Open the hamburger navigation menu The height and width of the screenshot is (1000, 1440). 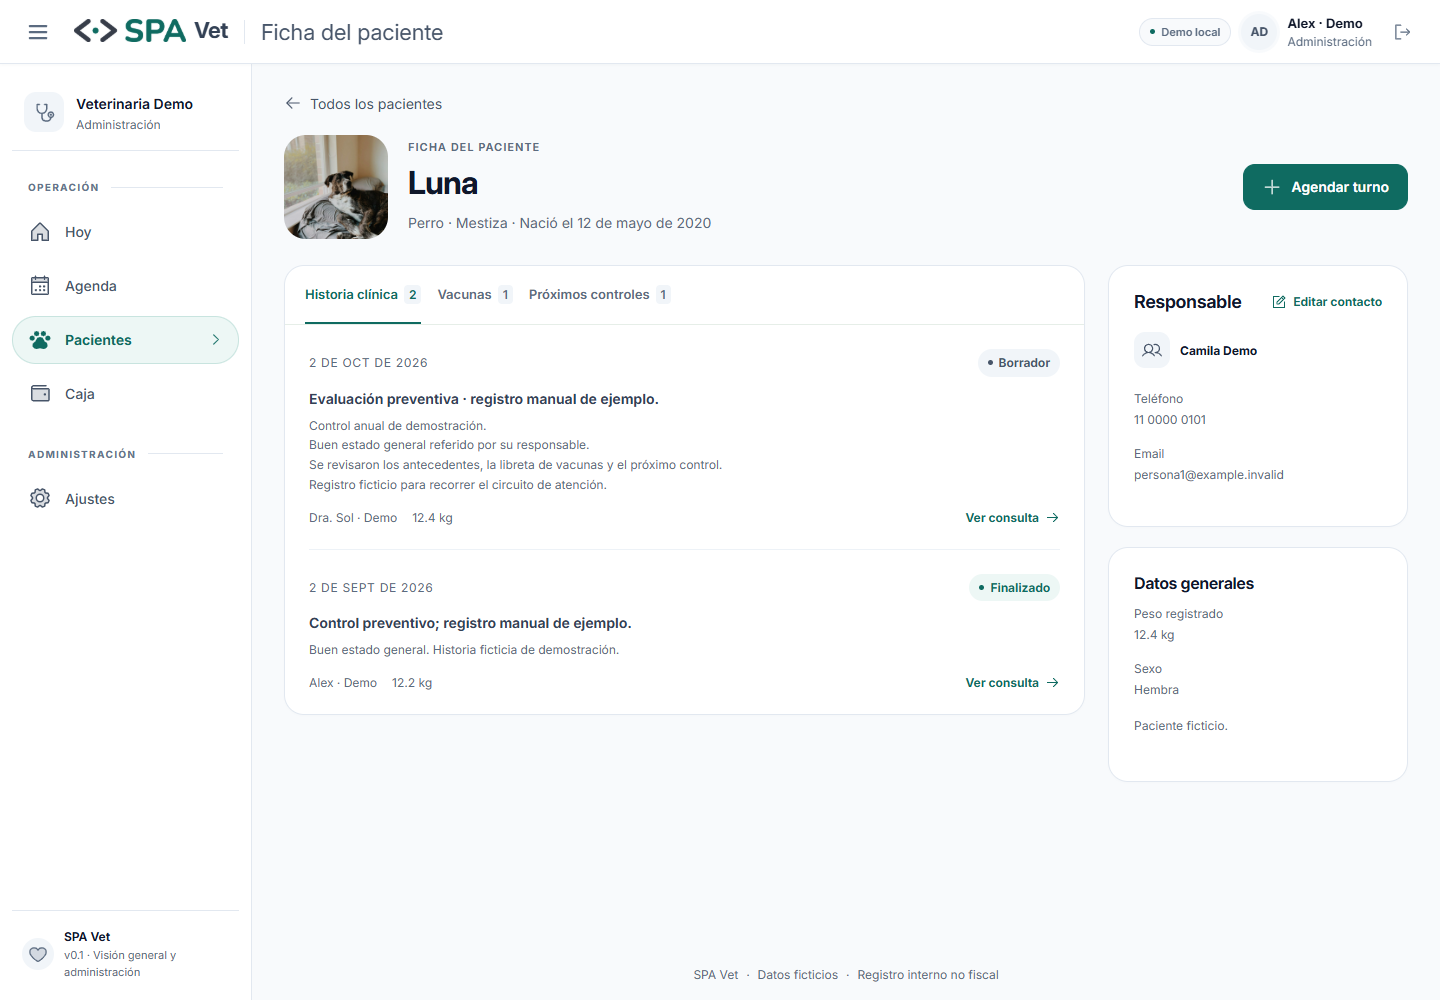point(38,32)
